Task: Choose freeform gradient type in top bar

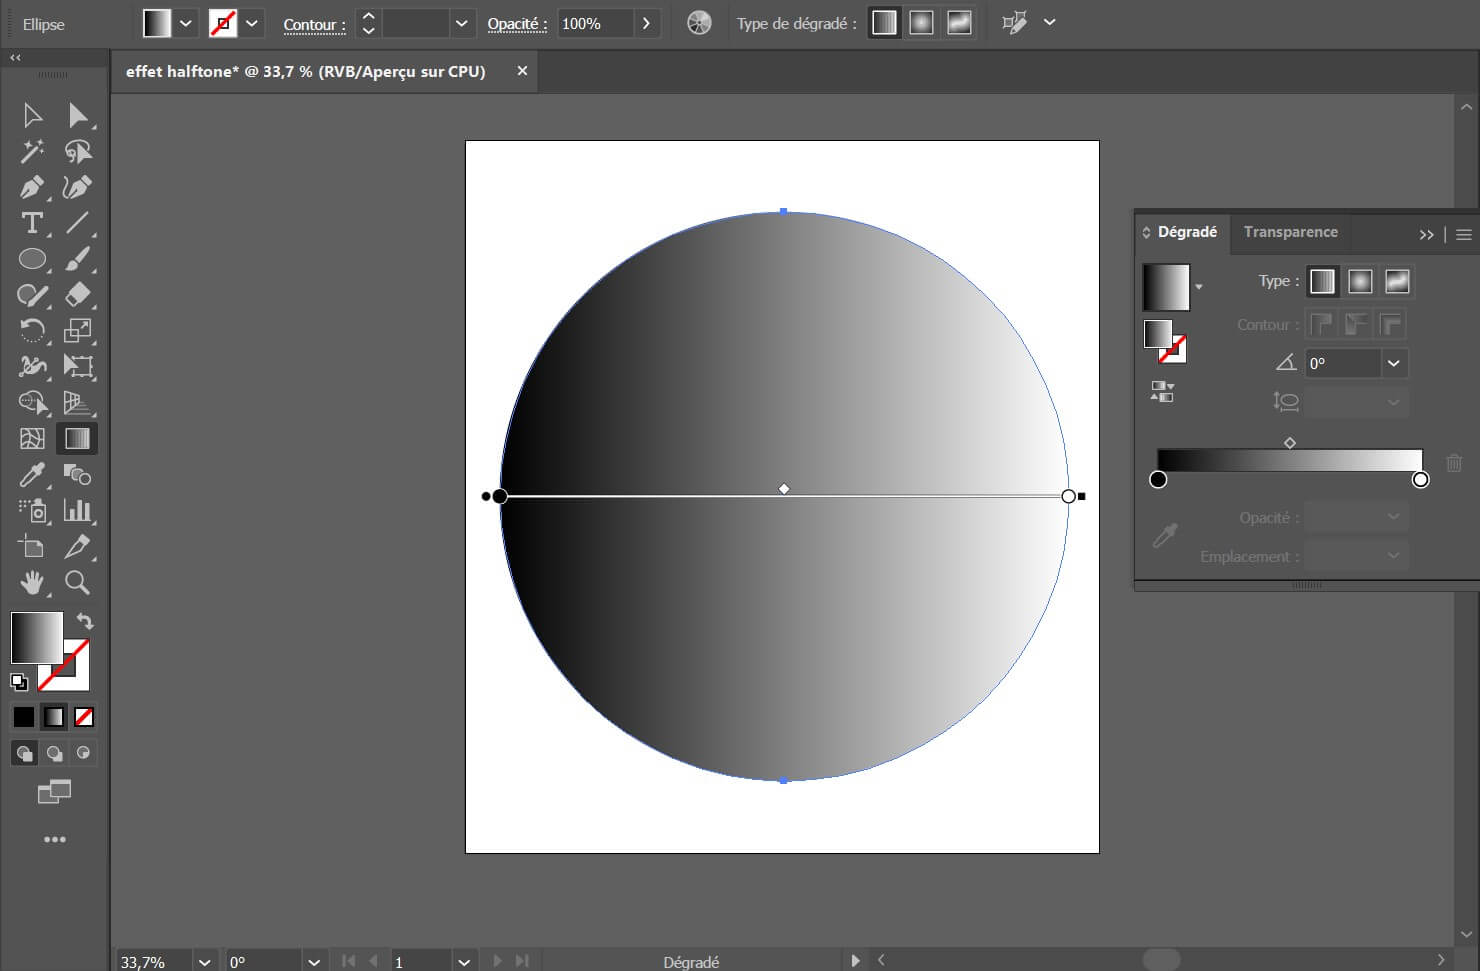Action: tap(959, 23)
